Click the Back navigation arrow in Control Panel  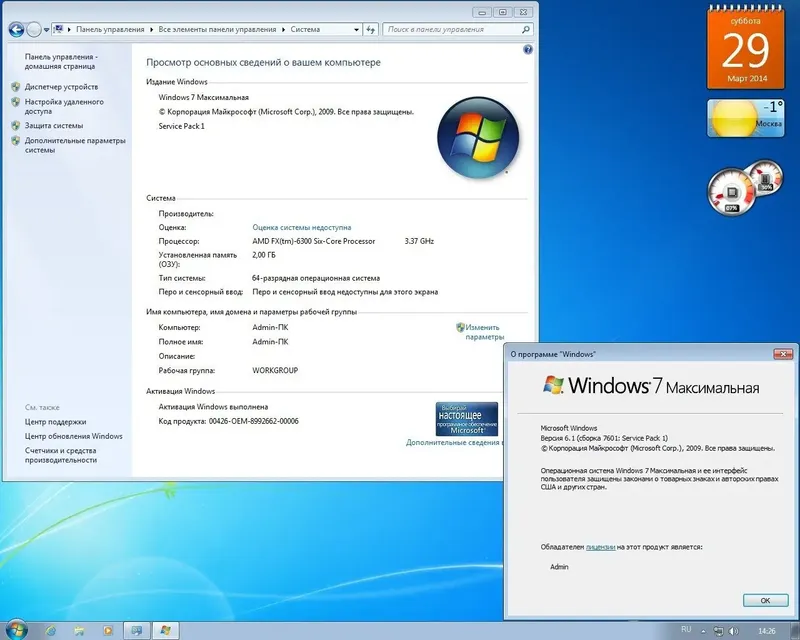[16, 30]
